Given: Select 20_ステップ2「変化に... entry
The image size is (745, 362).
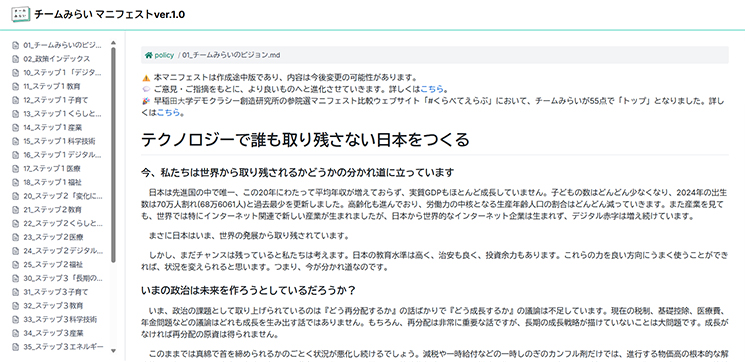Looking at the screenshot, I should click(63, 196).
